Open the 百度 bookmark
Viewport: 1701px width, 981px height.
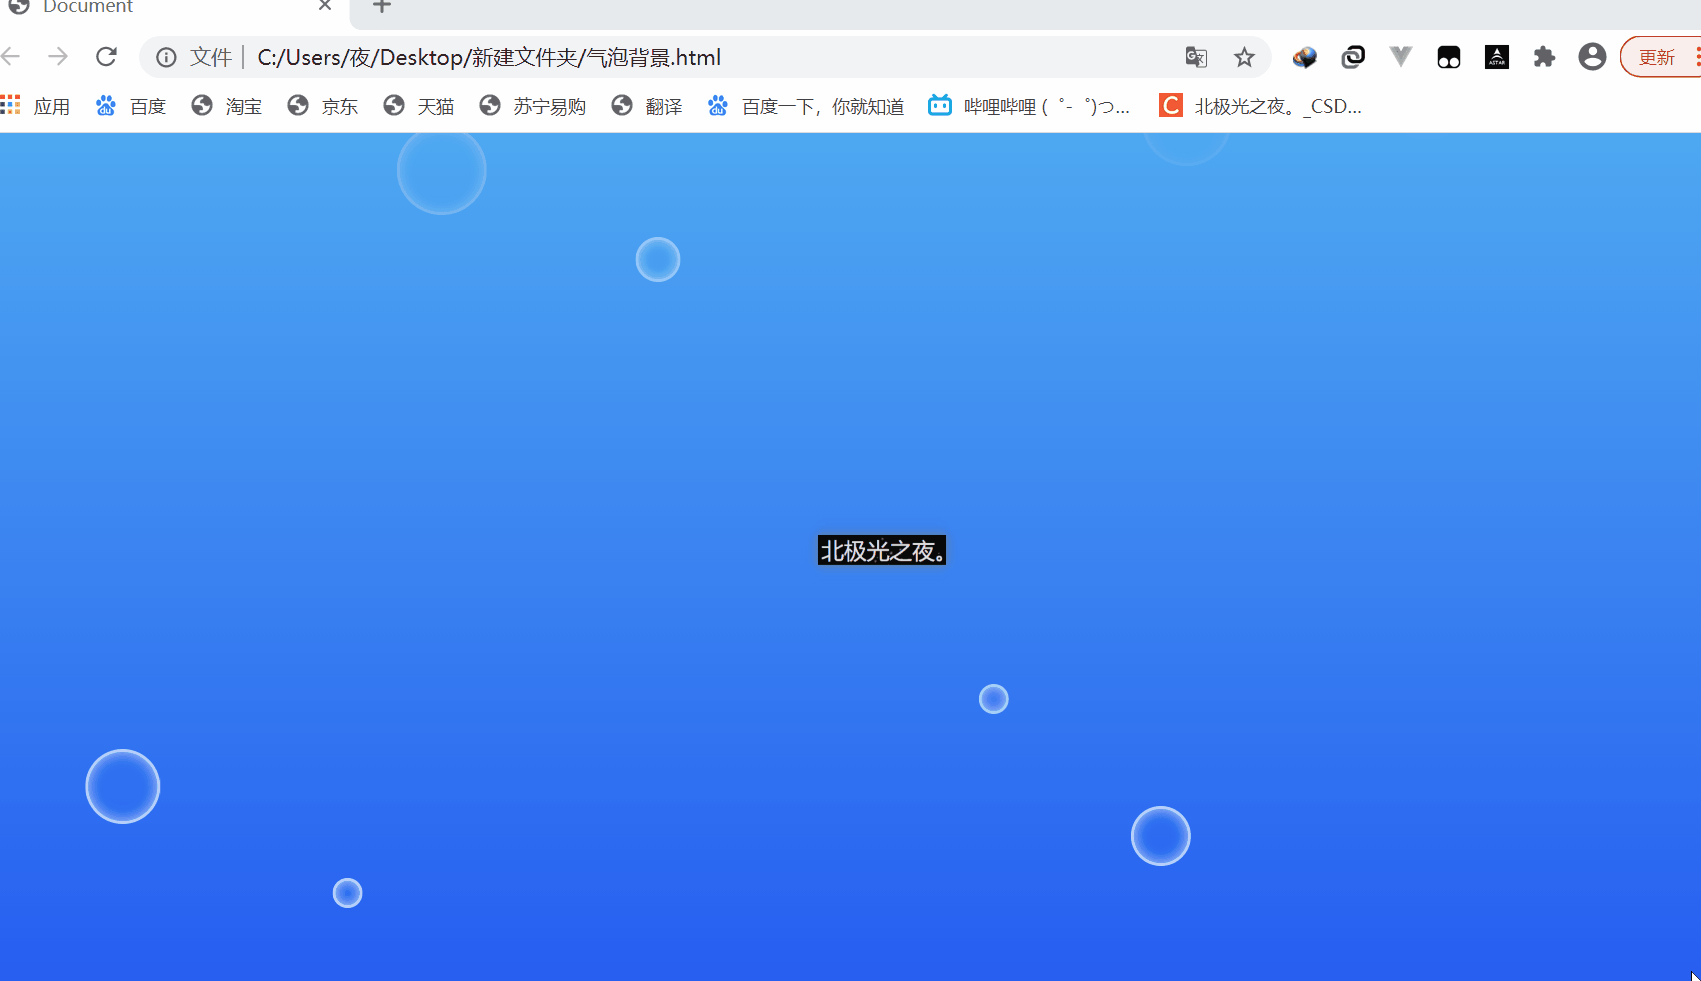(x=131, y=106)
